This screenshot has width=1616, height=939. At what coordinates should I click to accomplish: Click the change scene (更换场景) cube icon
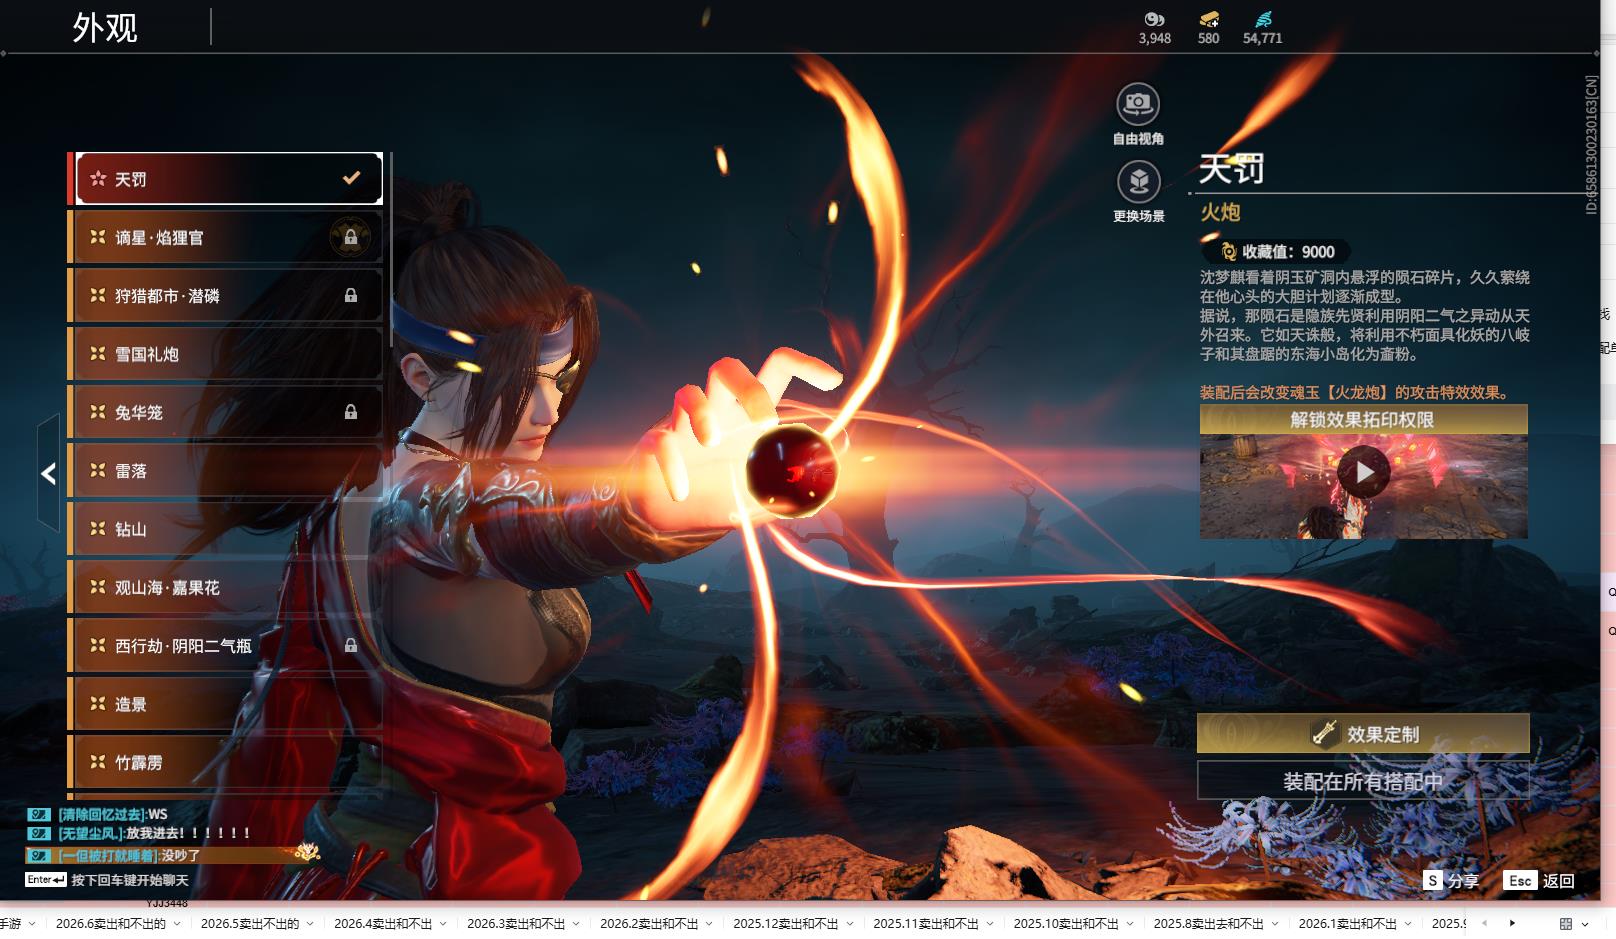click(x=1138, y=182)
